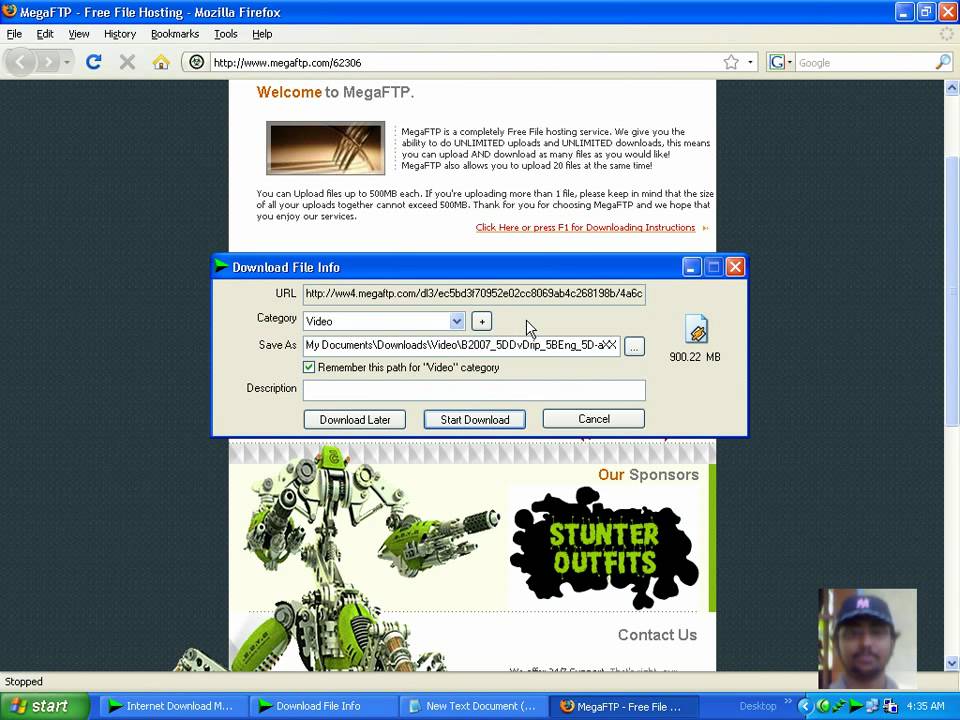The image size is (960, 720).
Task: Click the page scrollbar up arrow
Action: [x=951, y=88]
